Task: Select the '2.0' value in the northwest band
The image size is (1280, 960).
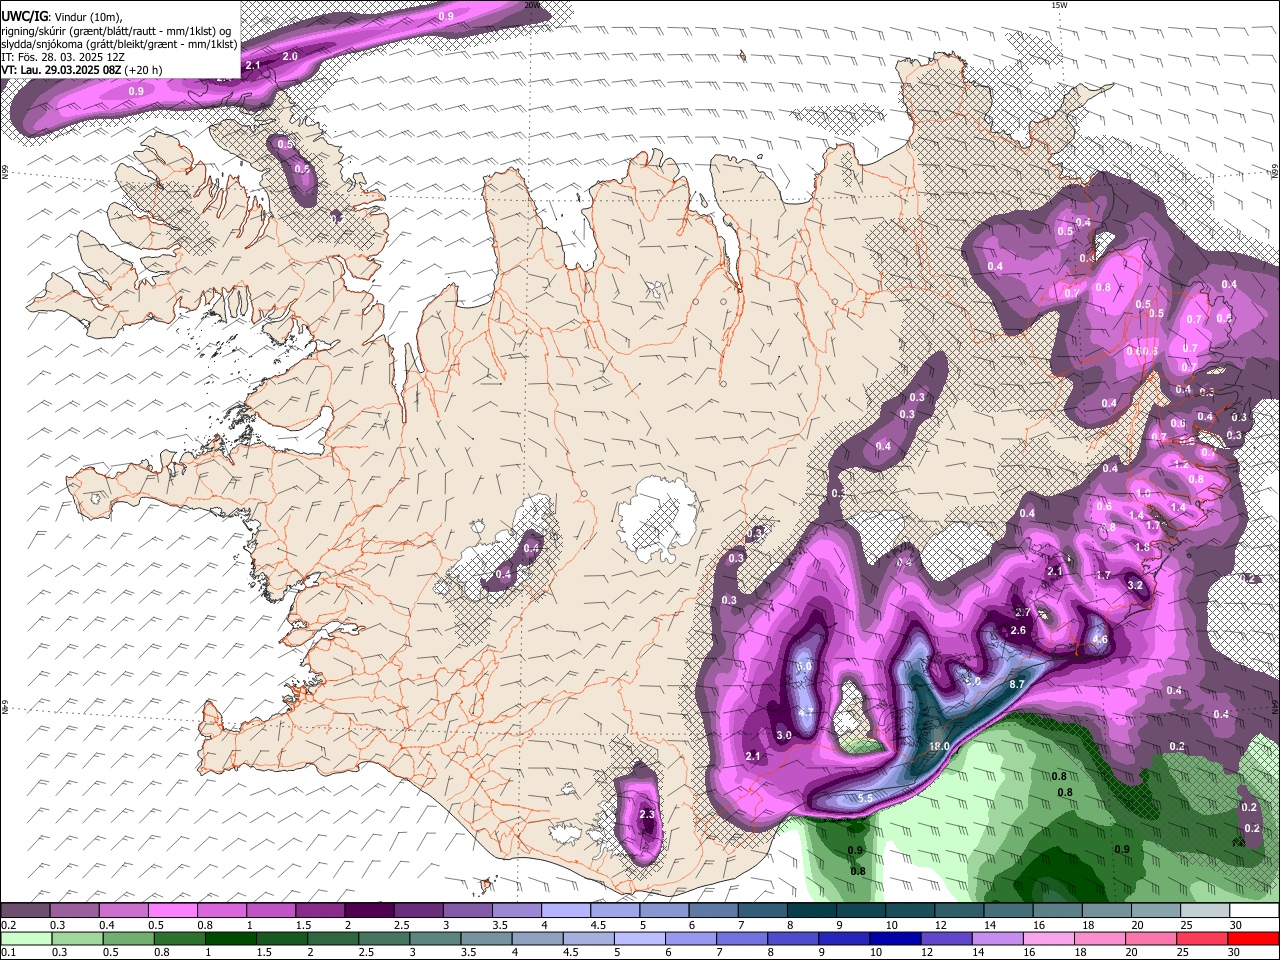Action: click(x=290, y=57)
